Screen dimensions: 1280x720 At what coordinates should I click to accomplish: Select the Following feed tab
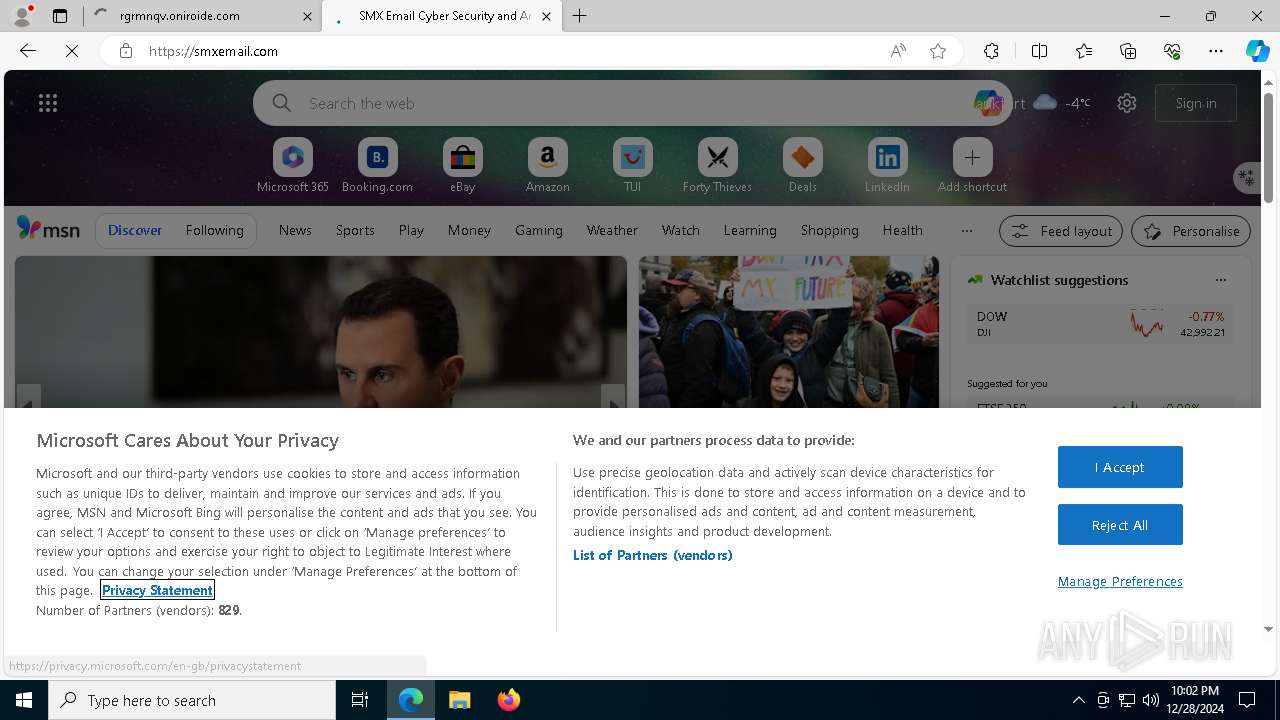(214, 230)
